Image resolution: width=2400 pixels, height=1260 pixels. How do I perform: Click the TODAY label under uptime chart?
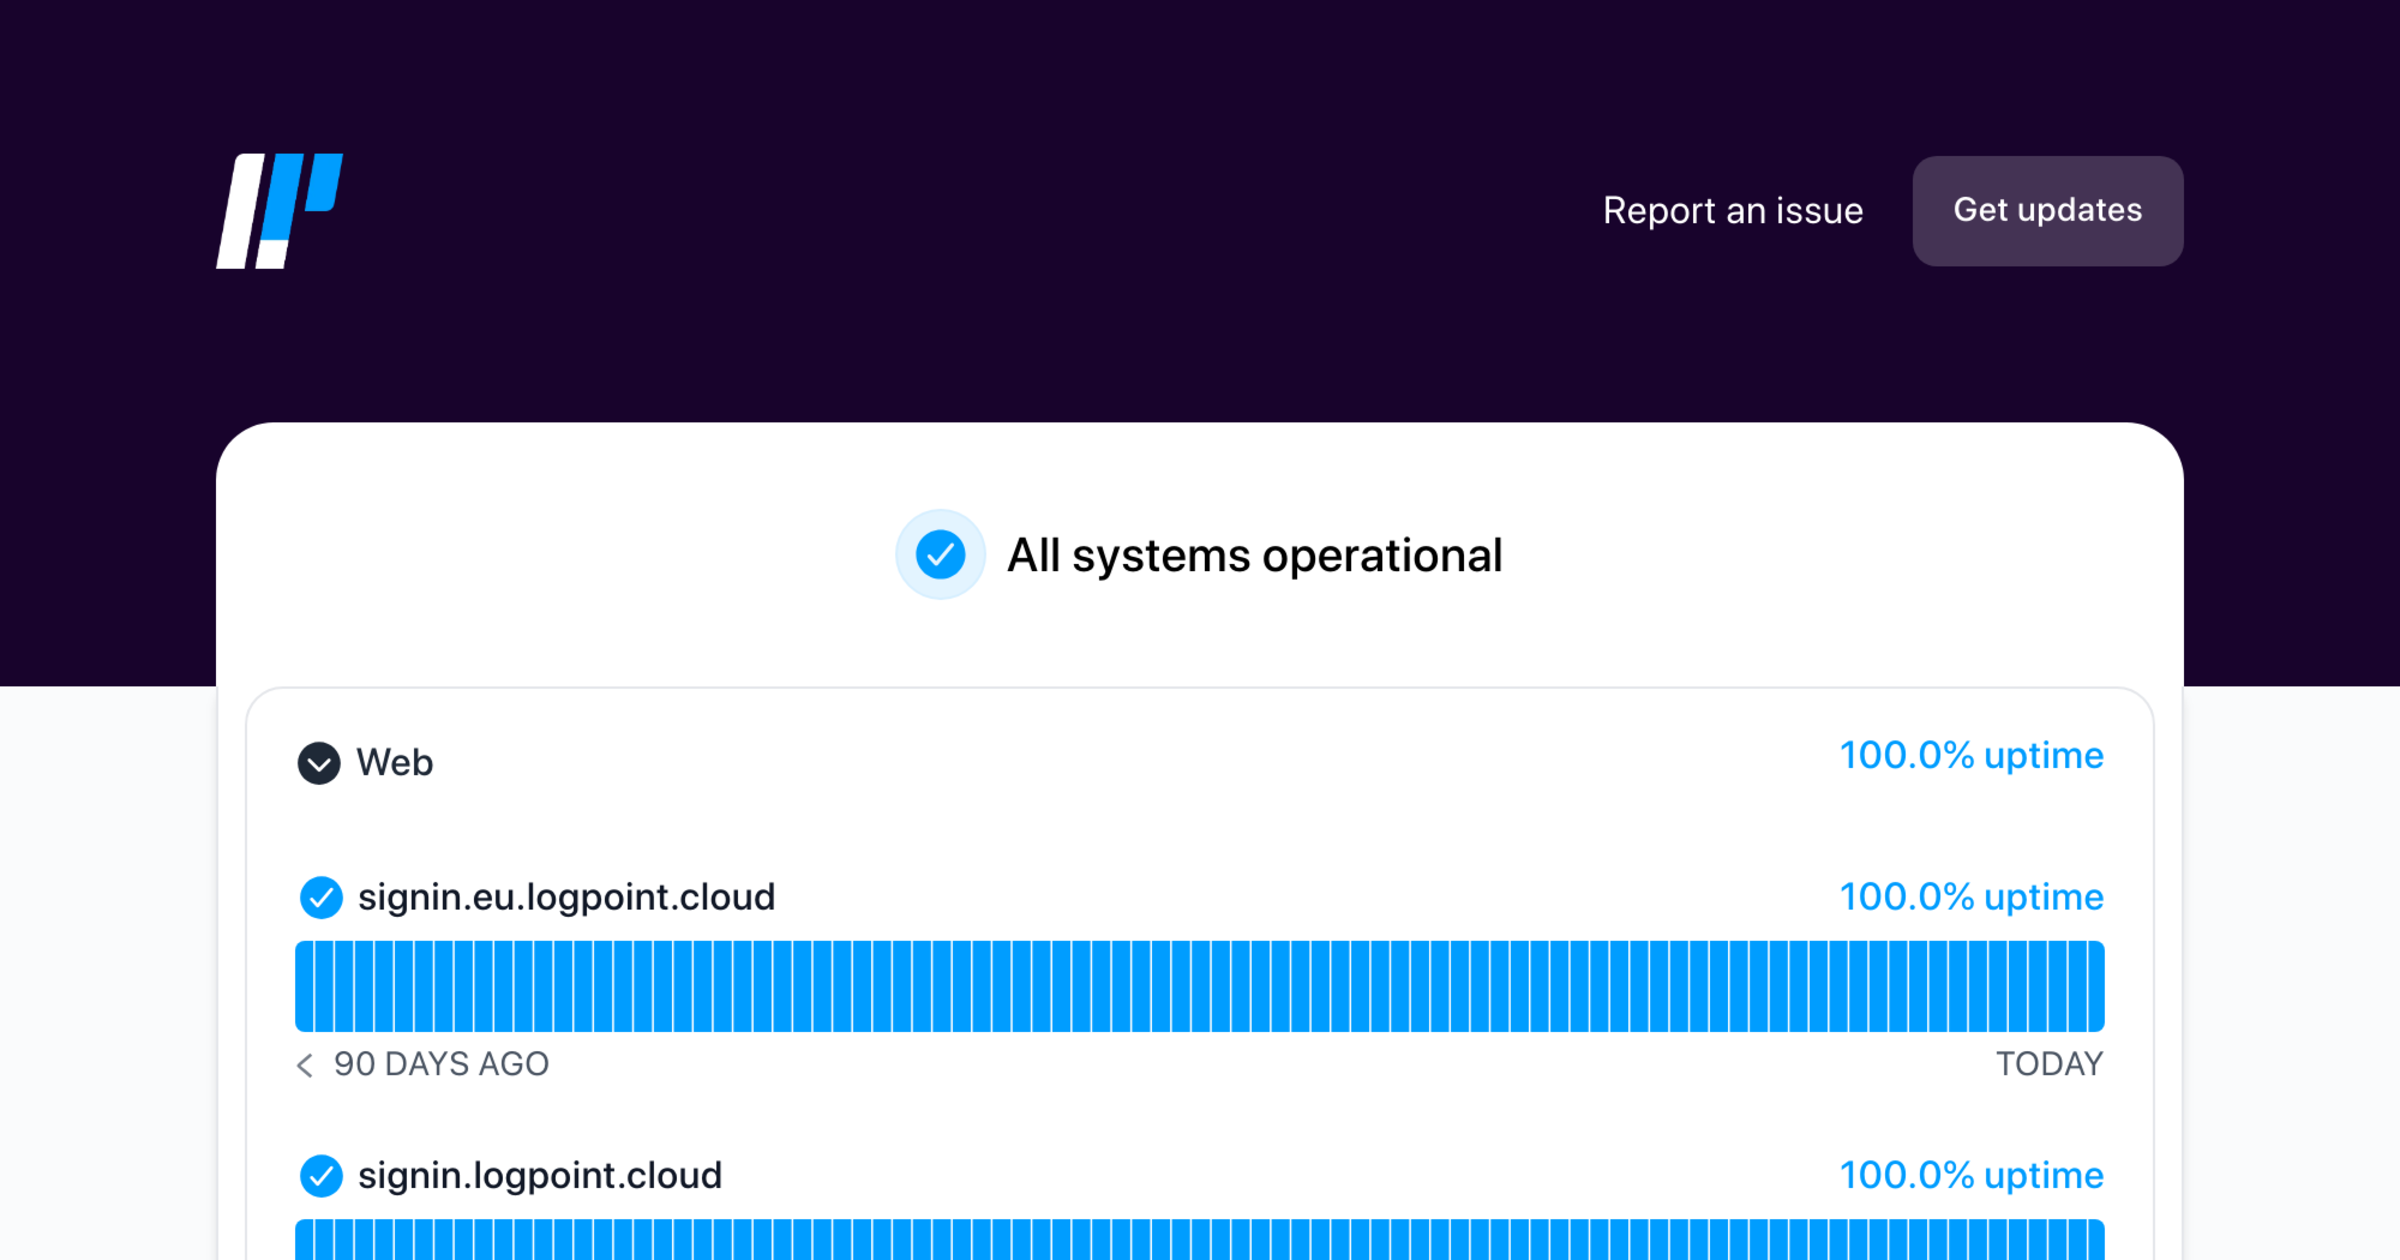(2049, 1064)
